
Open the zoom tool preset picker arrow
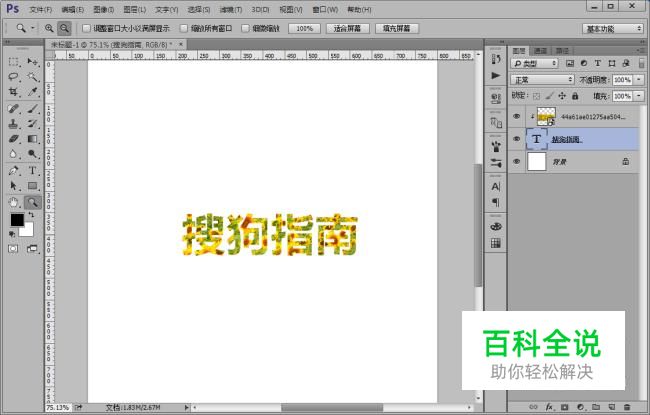click(x=33, y=28)
